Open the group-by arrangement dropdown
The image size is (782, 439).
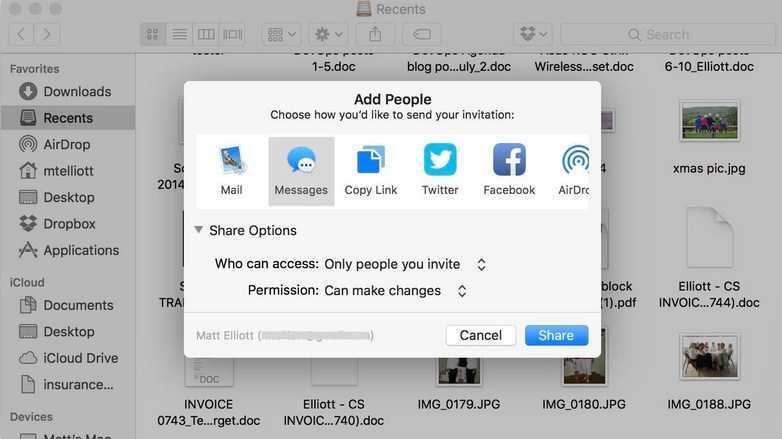282,34
